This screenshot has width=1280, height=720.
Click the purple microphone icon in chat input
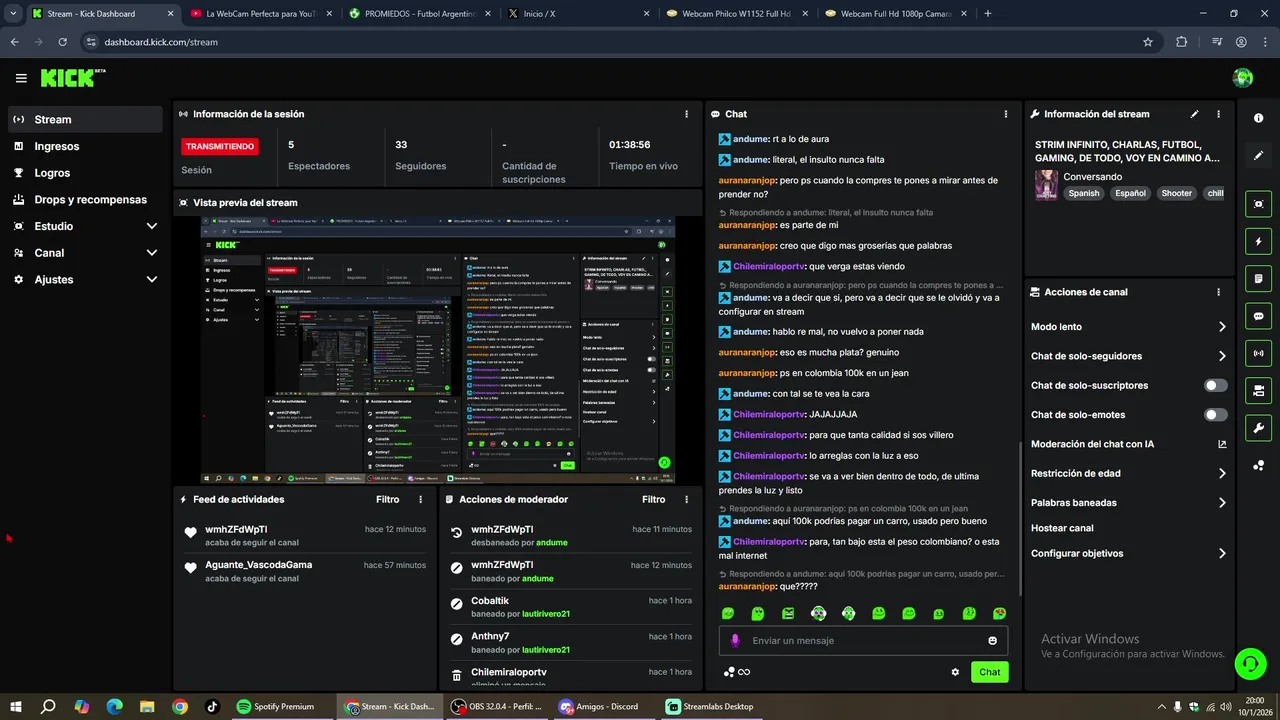click(735, 641)
